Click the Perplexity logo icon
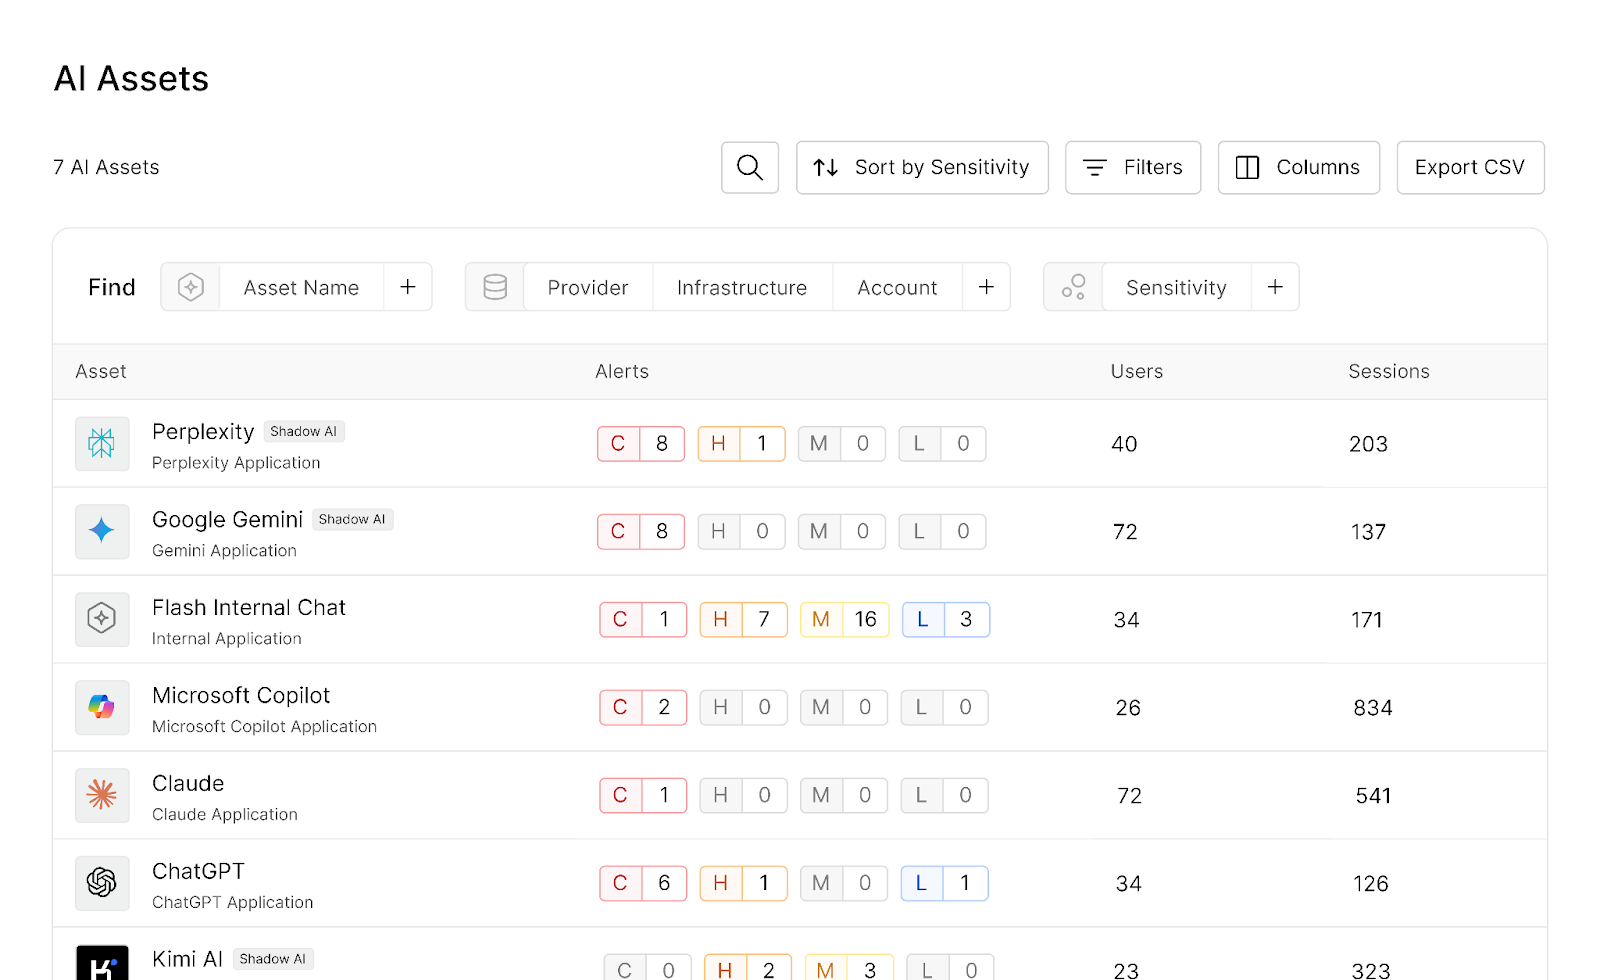 (x=102, y=443)
